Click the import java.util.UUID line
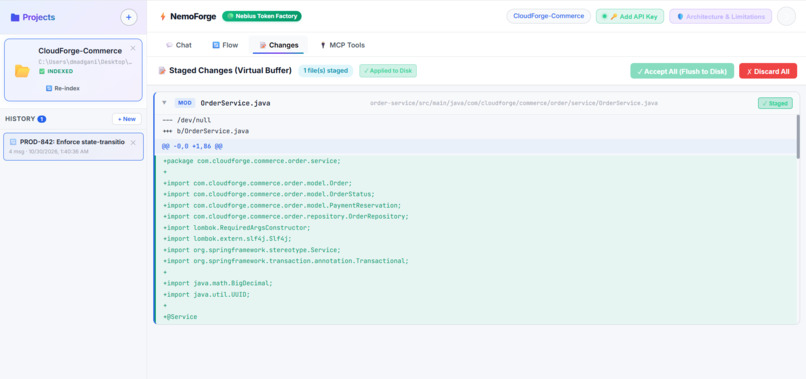The image size is (806, 379). click(x=207, y=295)
